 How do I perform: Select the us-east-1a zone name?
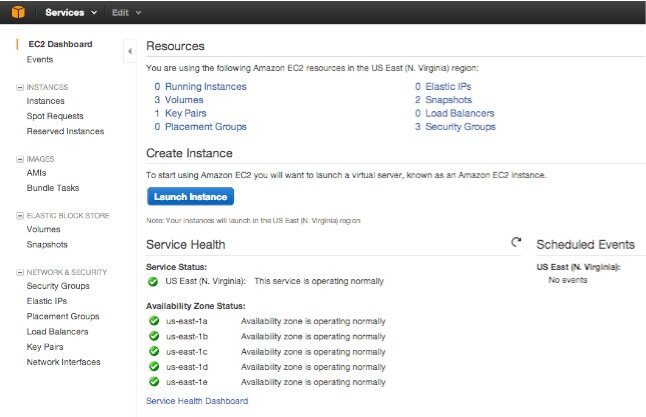[187, 321]
